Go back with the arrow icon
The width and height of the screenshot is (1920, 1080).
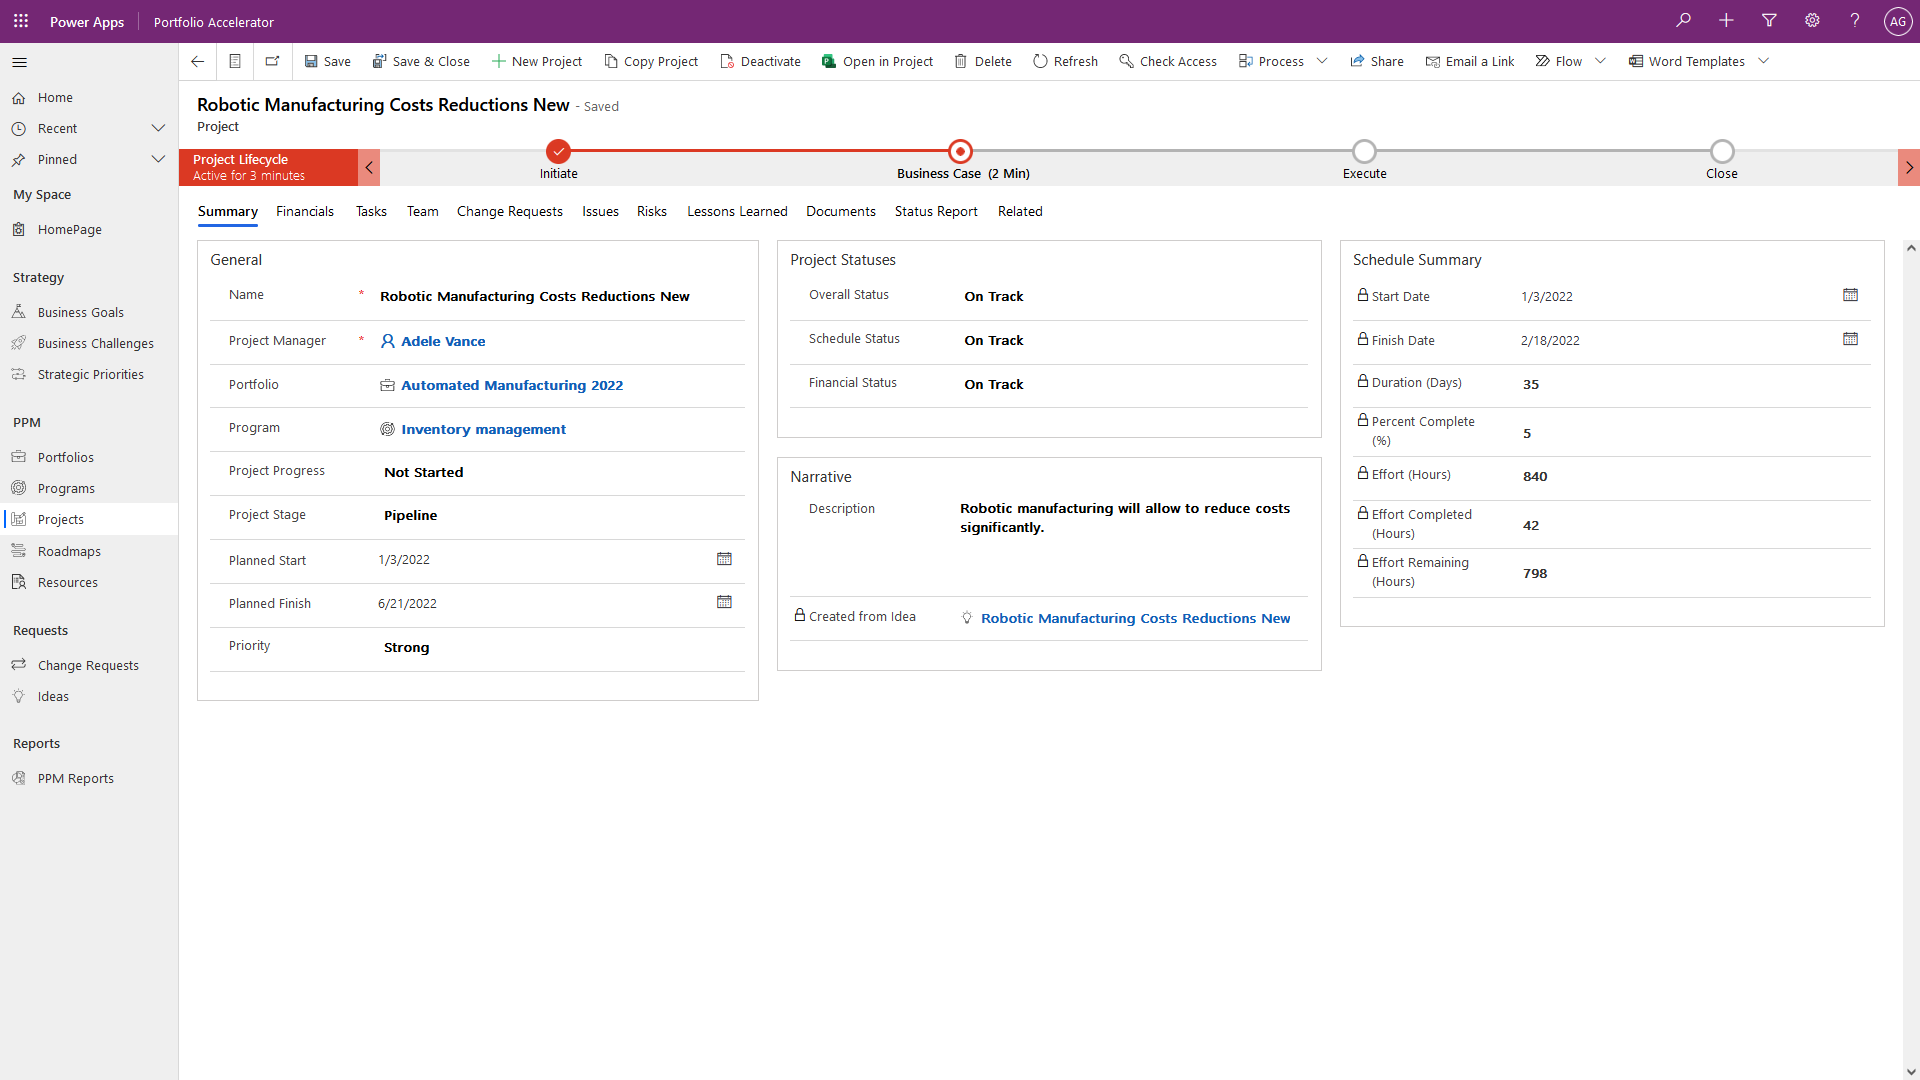point(197,61)
